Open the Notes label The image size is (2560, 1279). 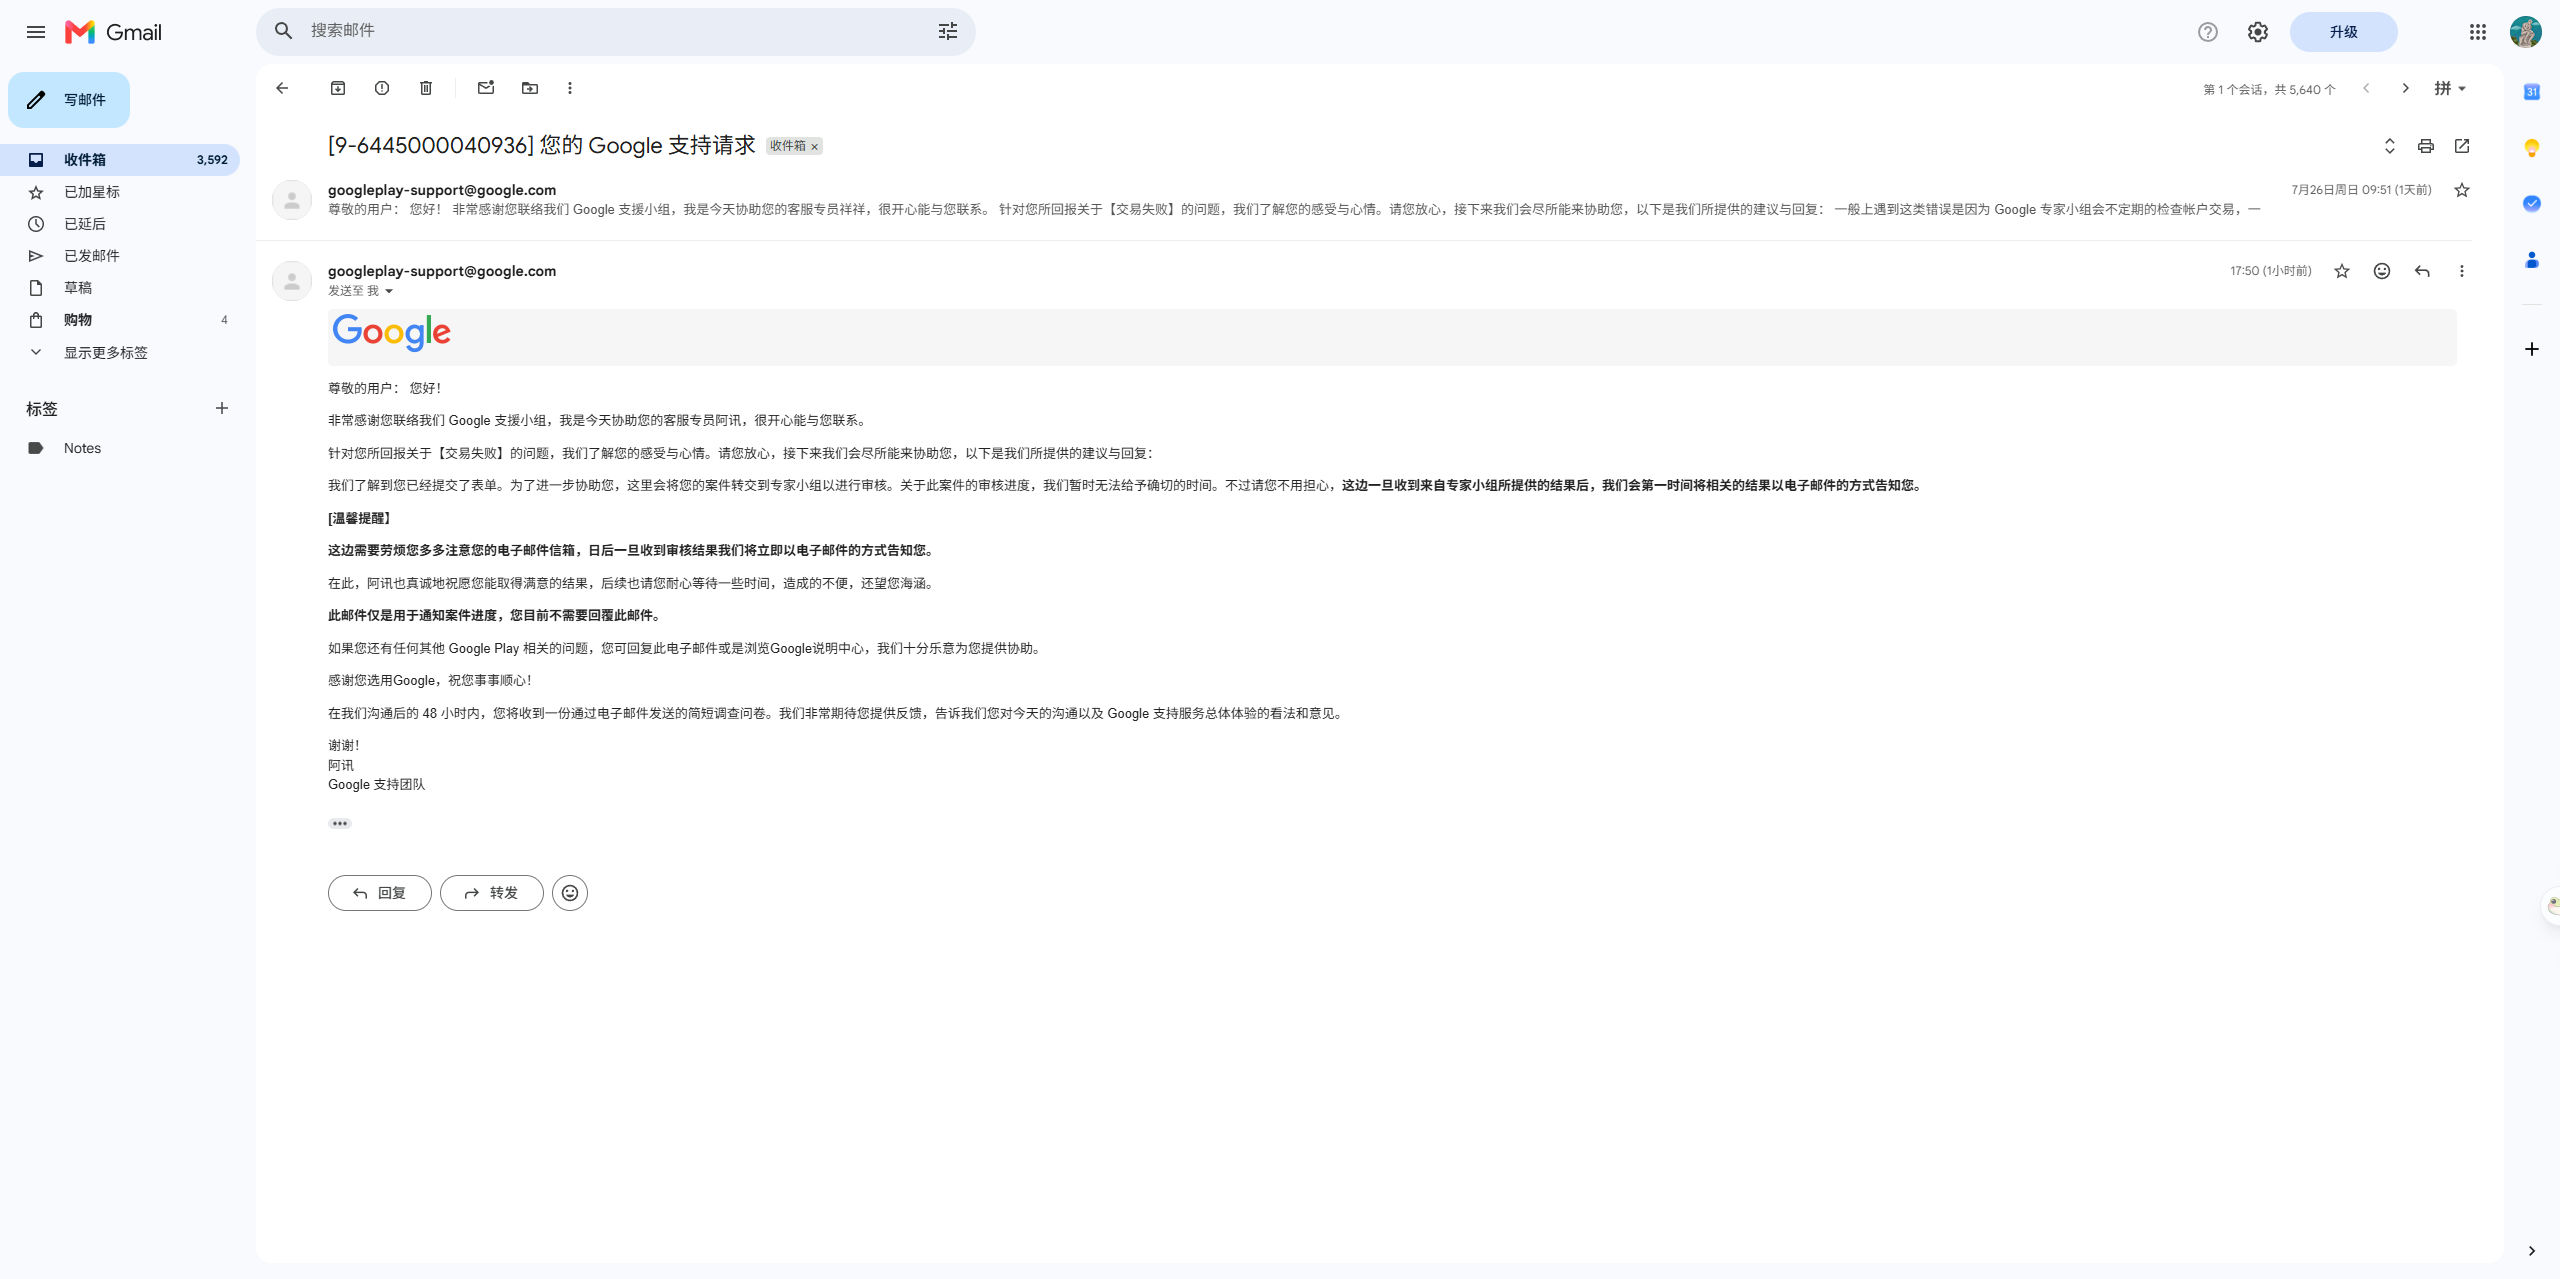pyautogui.click(x=120, y=448)
